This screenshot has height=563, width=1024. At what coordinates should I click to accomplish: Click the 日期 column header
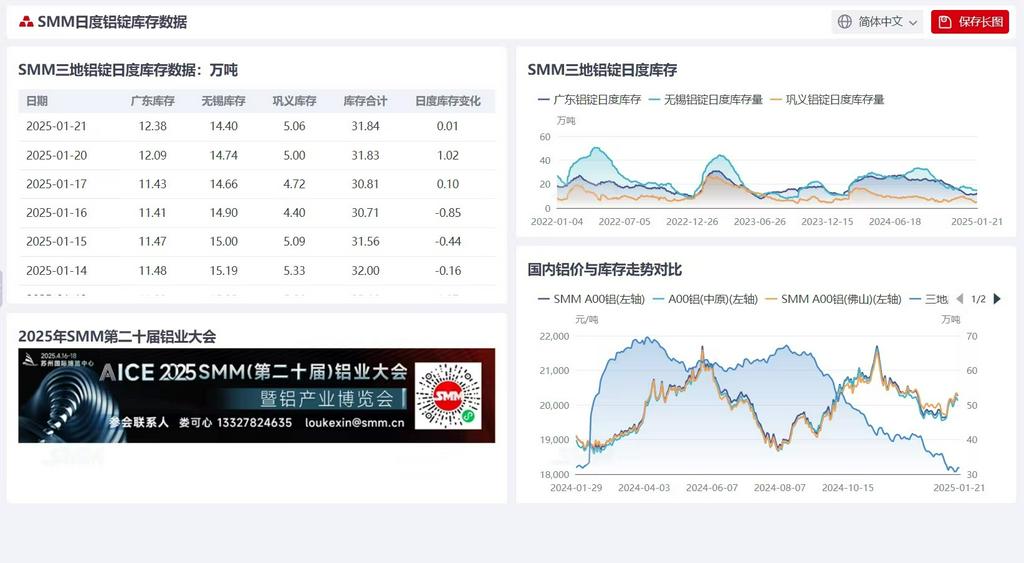tap(37, 101)
